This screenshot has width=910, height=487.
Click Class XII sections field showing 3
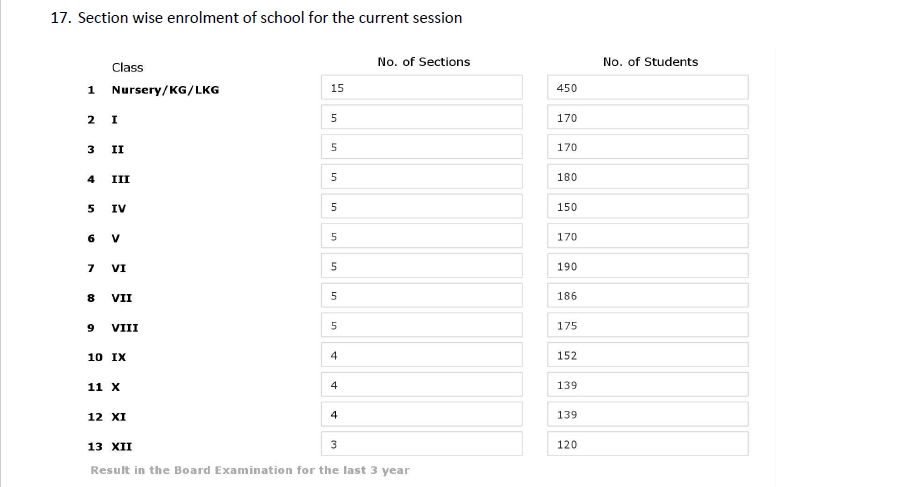tap(422, 444)
